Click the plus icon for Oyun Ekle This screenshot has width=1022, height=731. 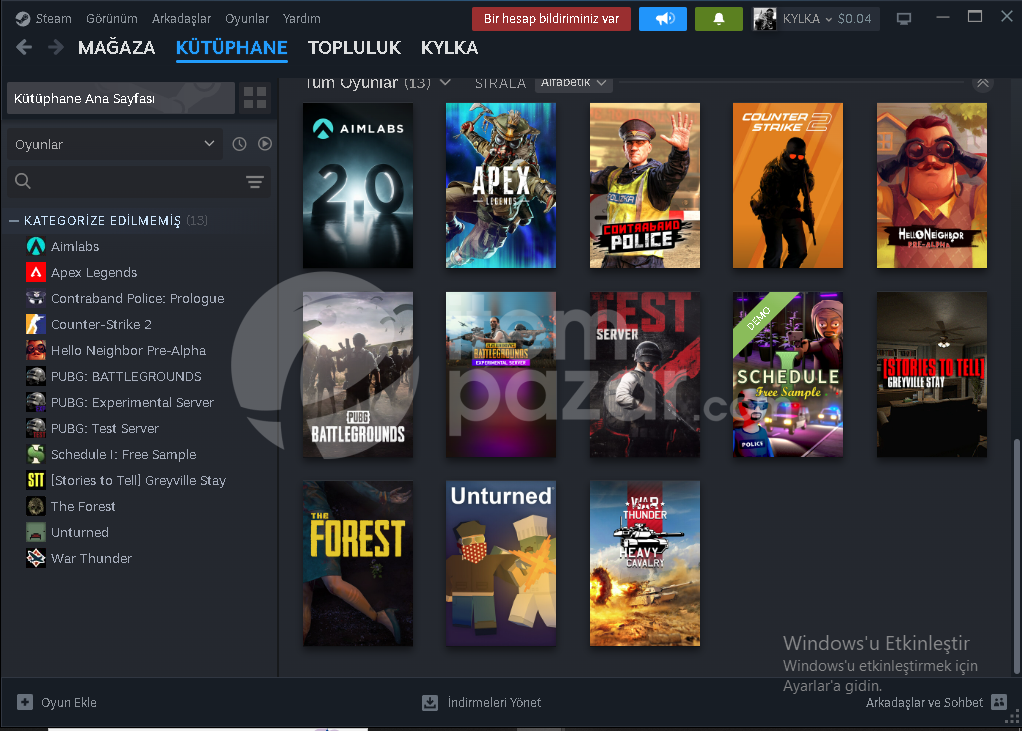point(25,702)
